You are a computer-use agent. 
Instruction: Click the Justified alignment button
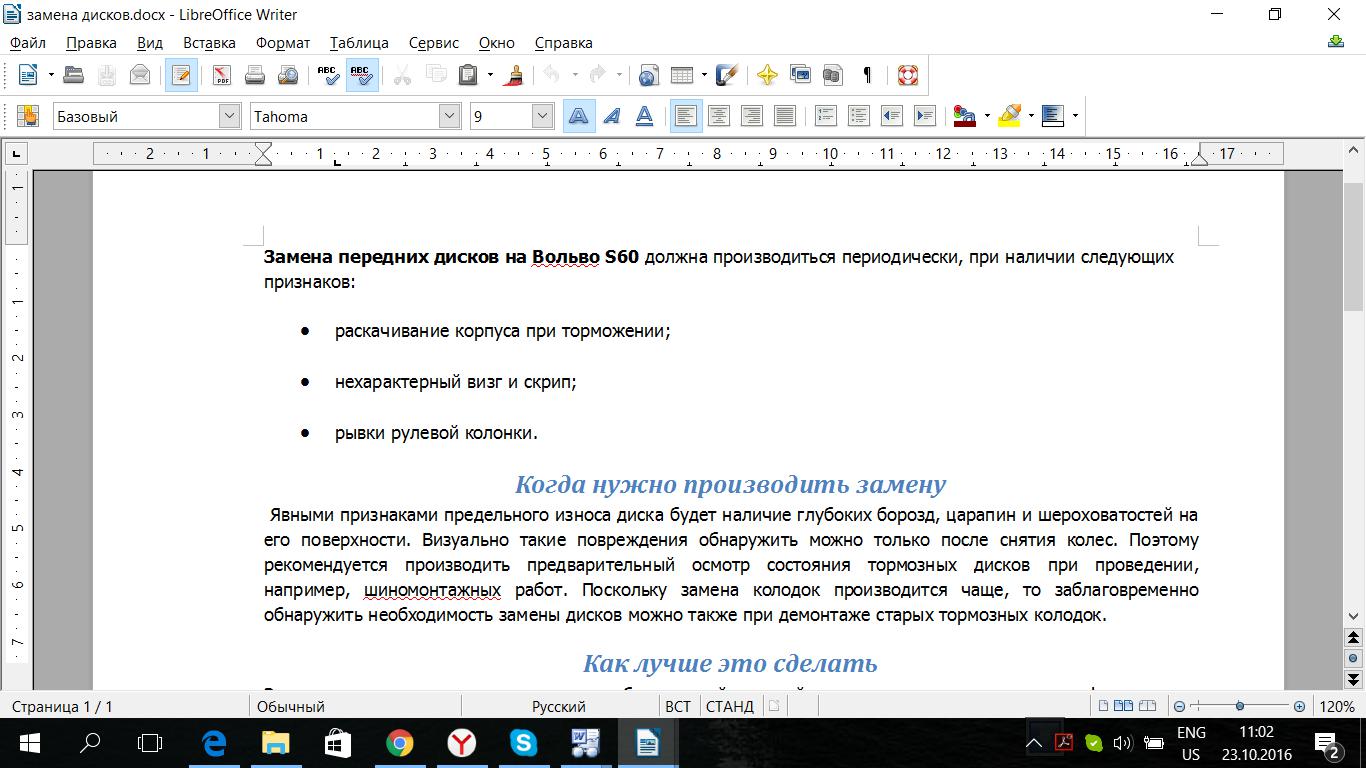pyautogui.click(x=785, y=116)
